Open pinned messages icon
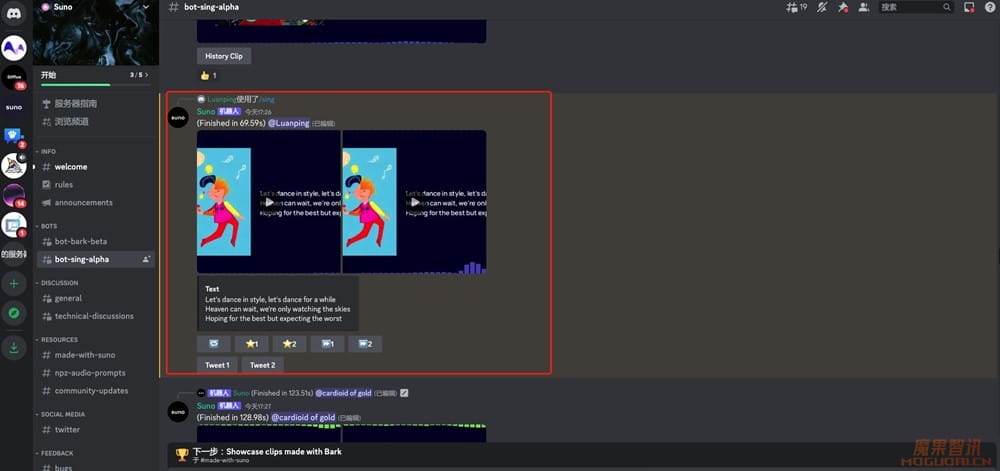Viewport: 1000px width, 471px height. click(x=842, y=7)
